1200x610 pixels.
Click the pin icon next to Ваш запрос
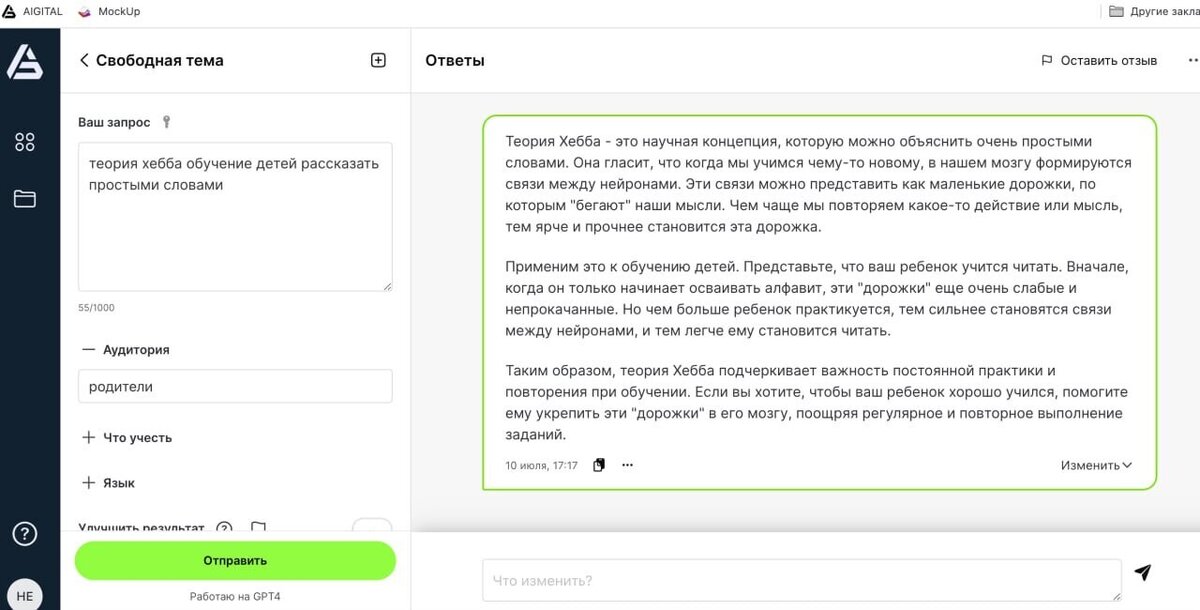(x=165, y=122)
